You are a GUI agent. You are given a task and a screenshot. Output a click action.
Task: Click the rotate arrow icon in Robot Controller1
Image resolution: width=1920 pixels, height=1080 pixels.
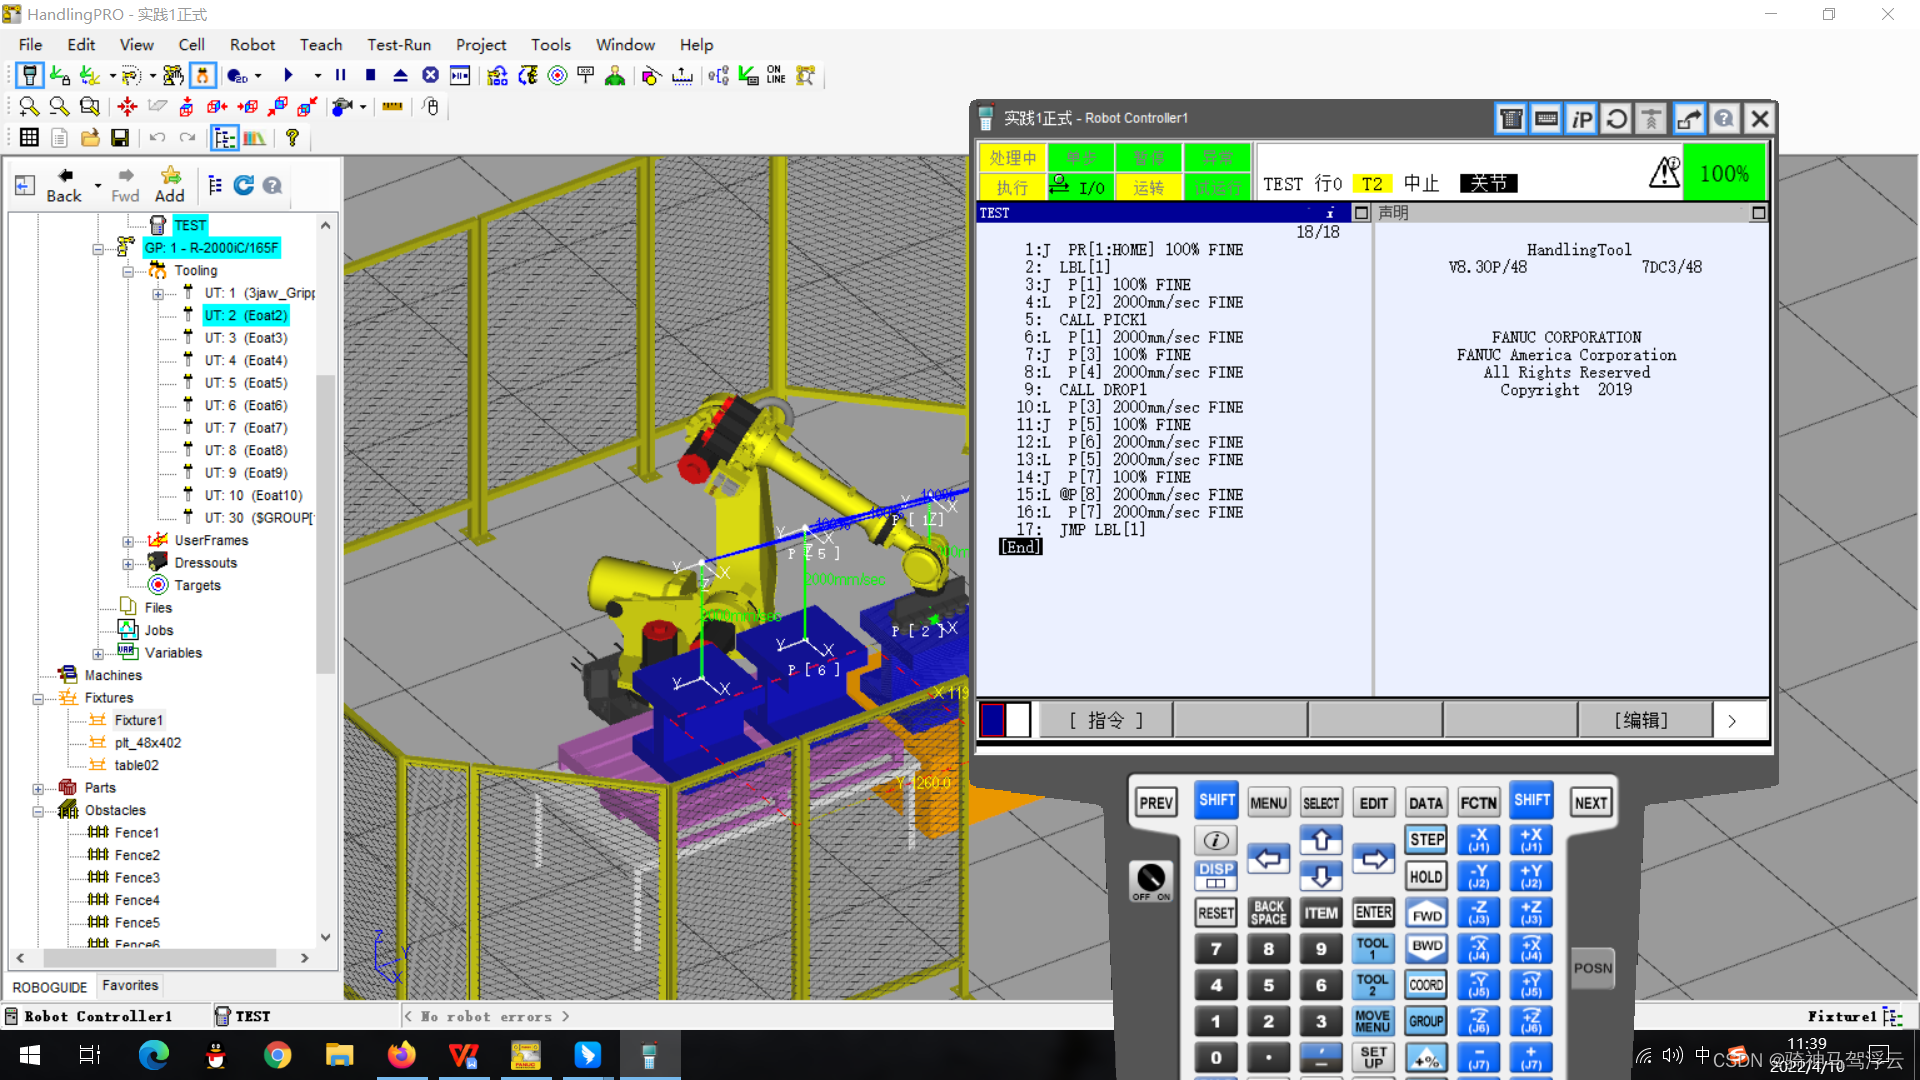1616,120
